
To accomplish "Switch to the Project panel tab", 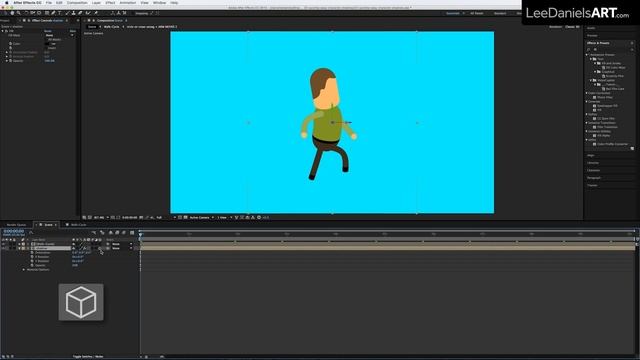I will (x=5, y=20).
